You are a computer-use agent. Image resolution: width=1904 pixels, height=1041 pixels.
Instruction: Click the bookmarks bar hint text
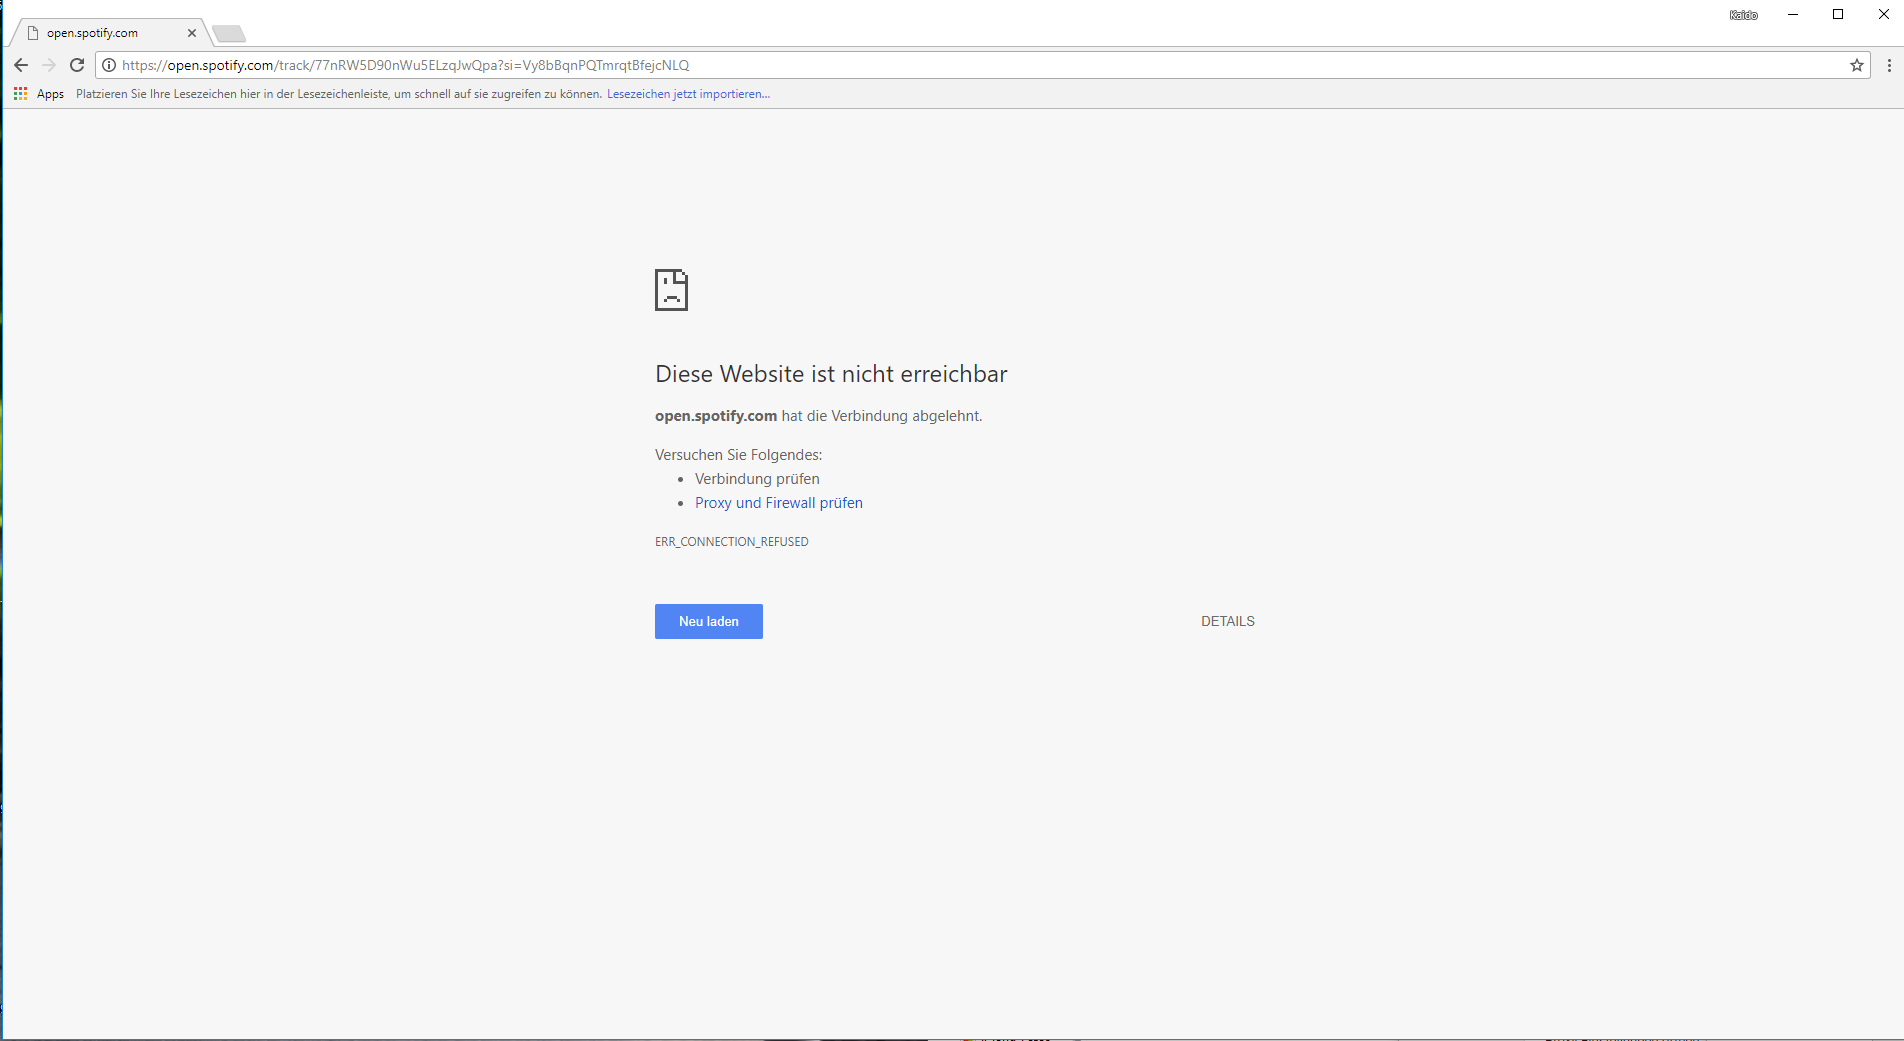point(339,94)
